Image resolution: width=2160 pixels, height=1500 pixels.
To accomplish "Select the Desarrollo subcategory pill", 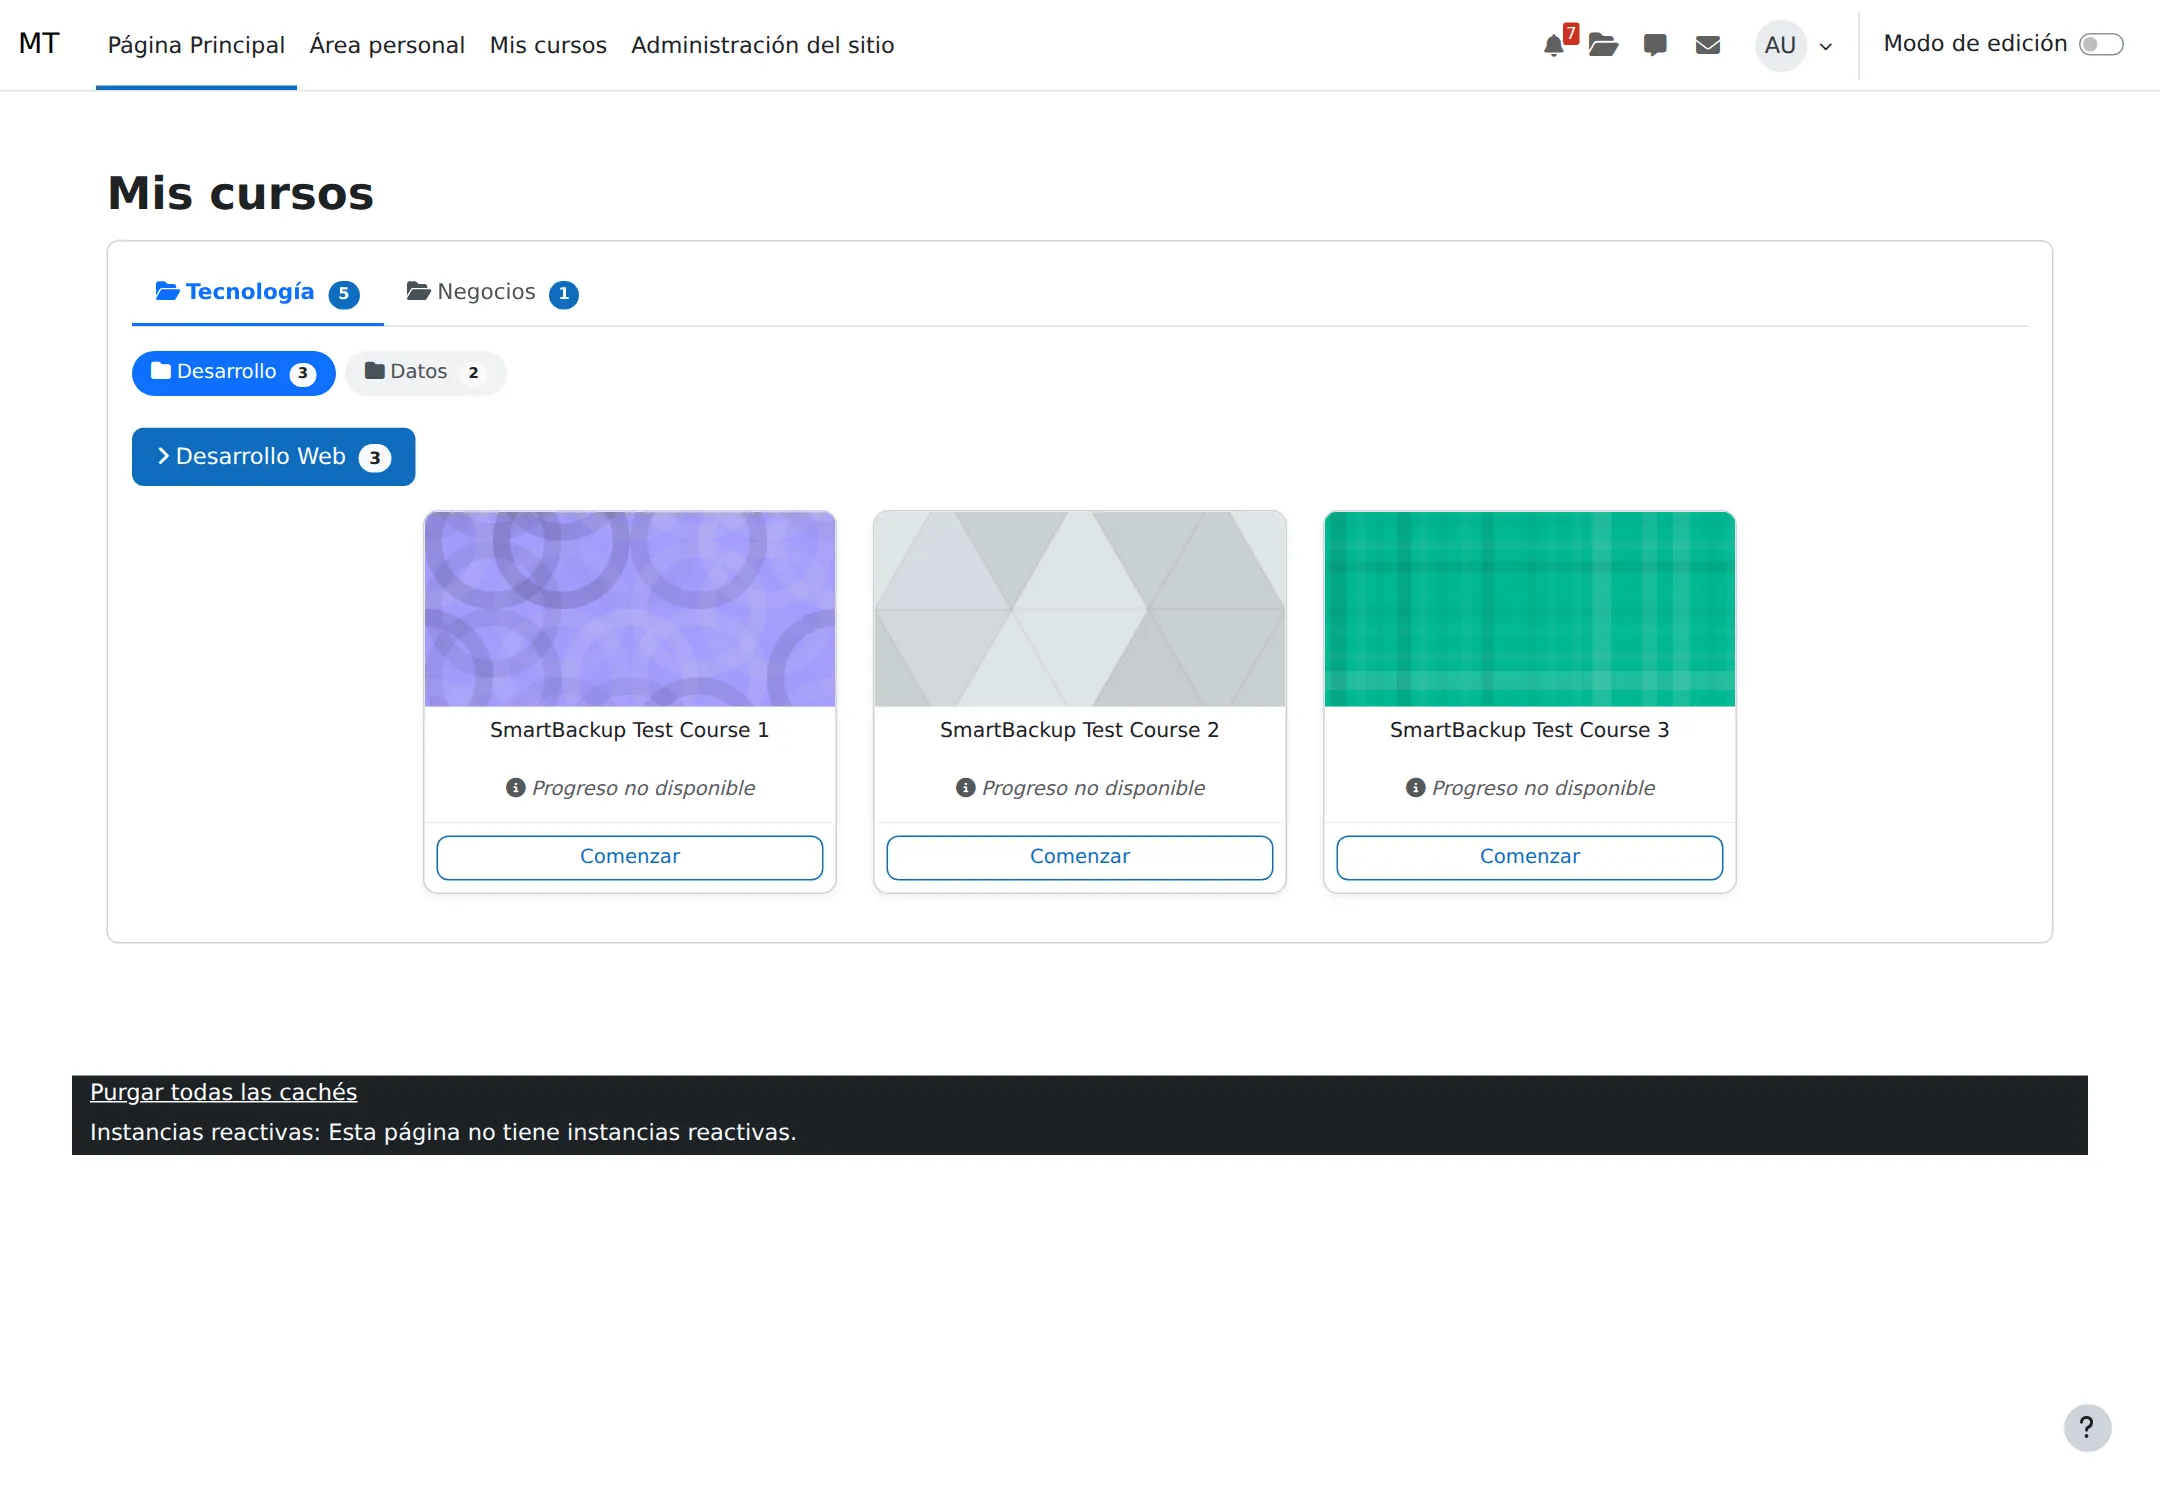I will pos(233,373).
